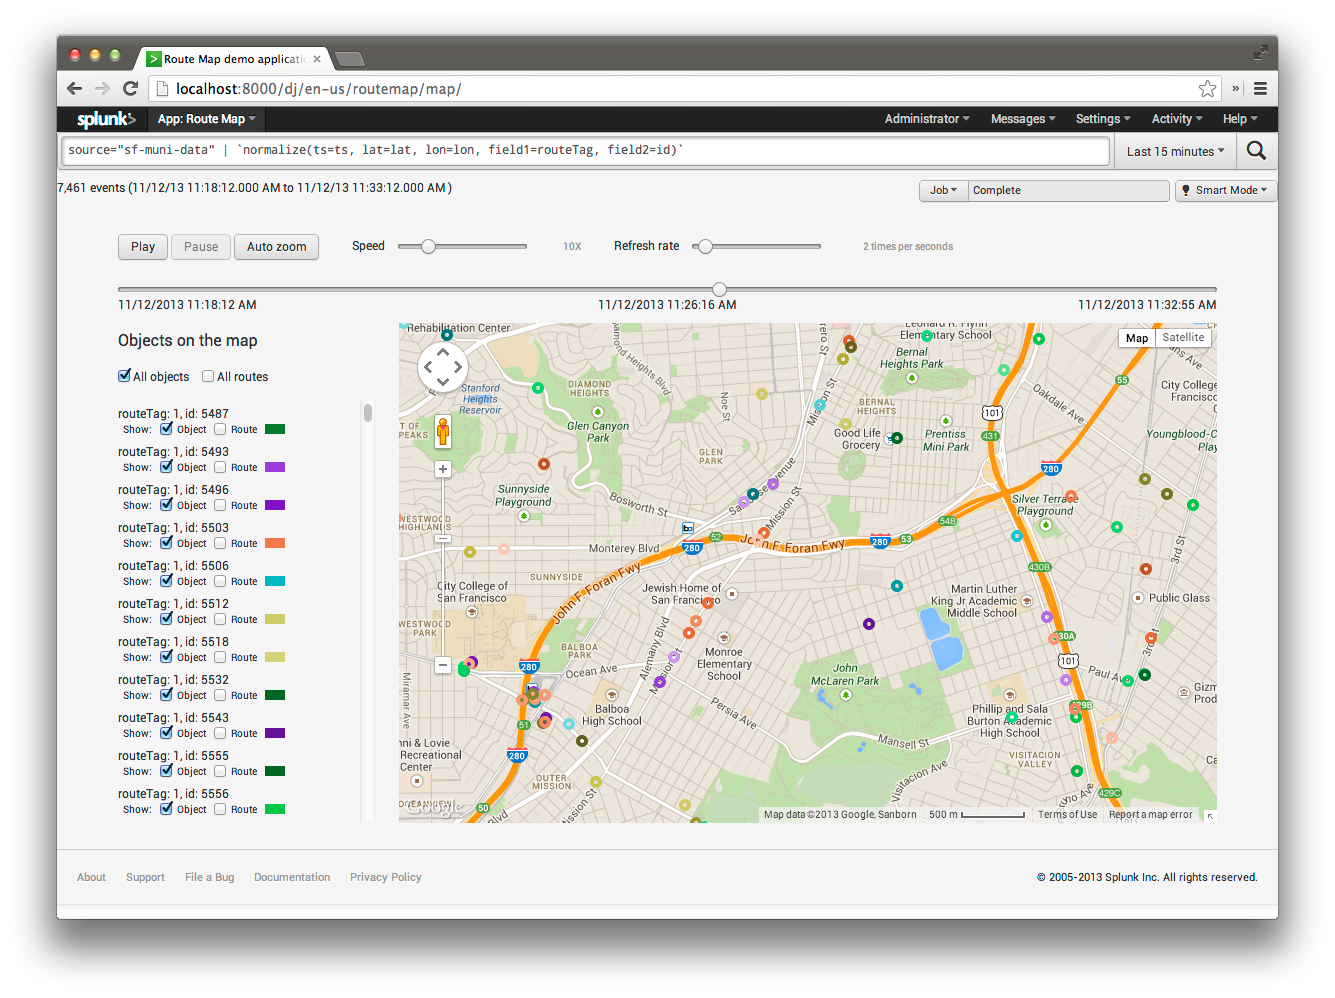Toggle the All objects checkbox
This screenshot has width=1335, height=998.
click(x=125, y=376)
